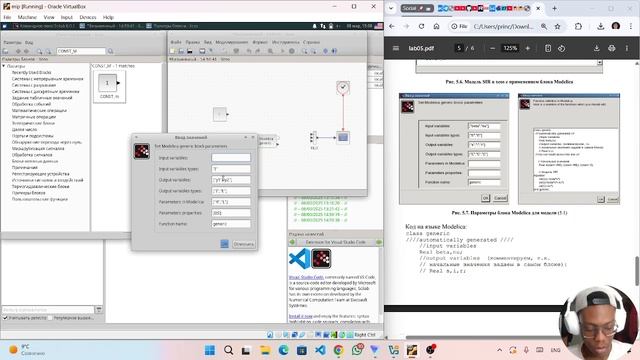Follow the Visual Studio Code link
Screen dimensions: 640x360
[306, 277]
